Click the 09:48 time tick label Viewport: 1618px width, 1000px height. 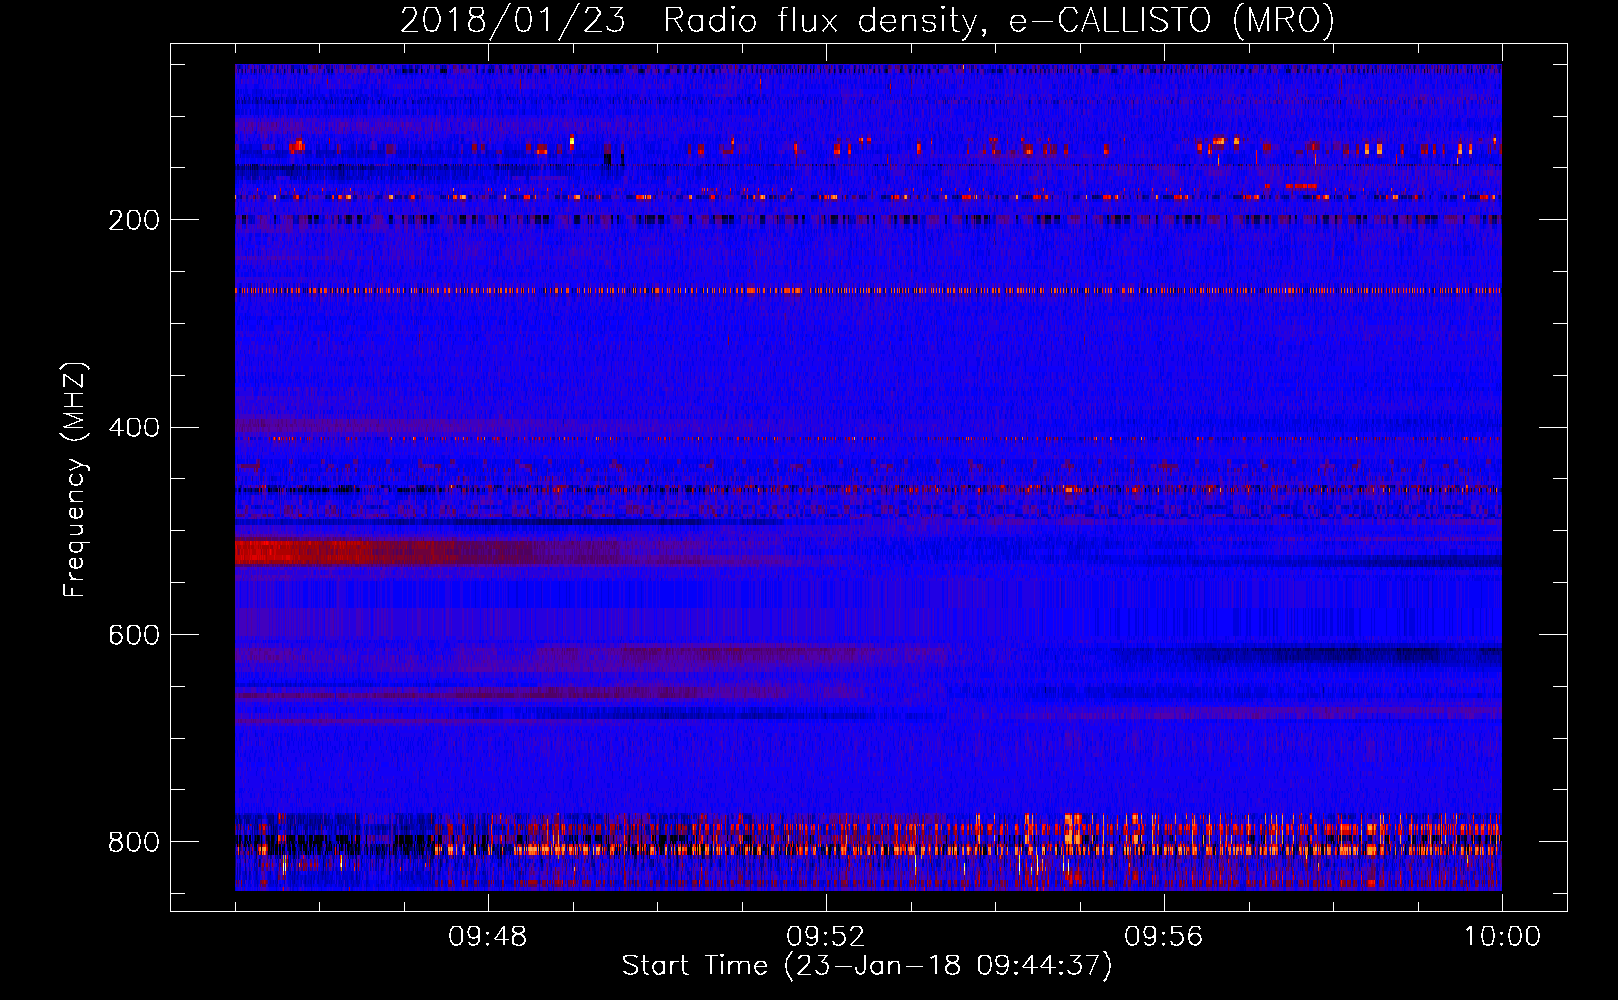coord(488,937)
